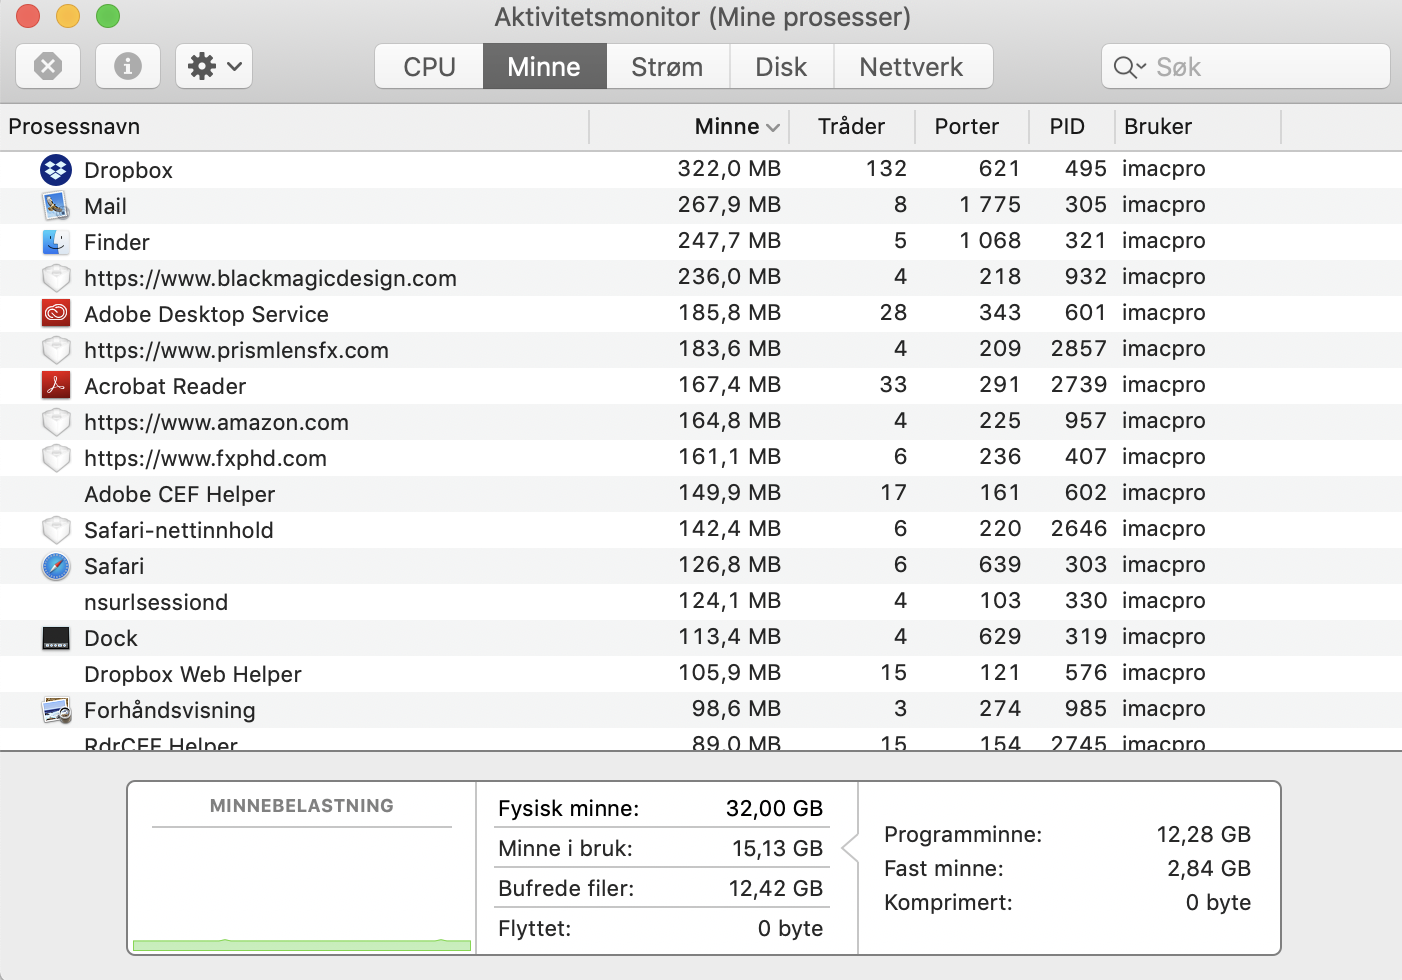Switch to the CPU tab
1402x980 pixels.
[429, 67]
